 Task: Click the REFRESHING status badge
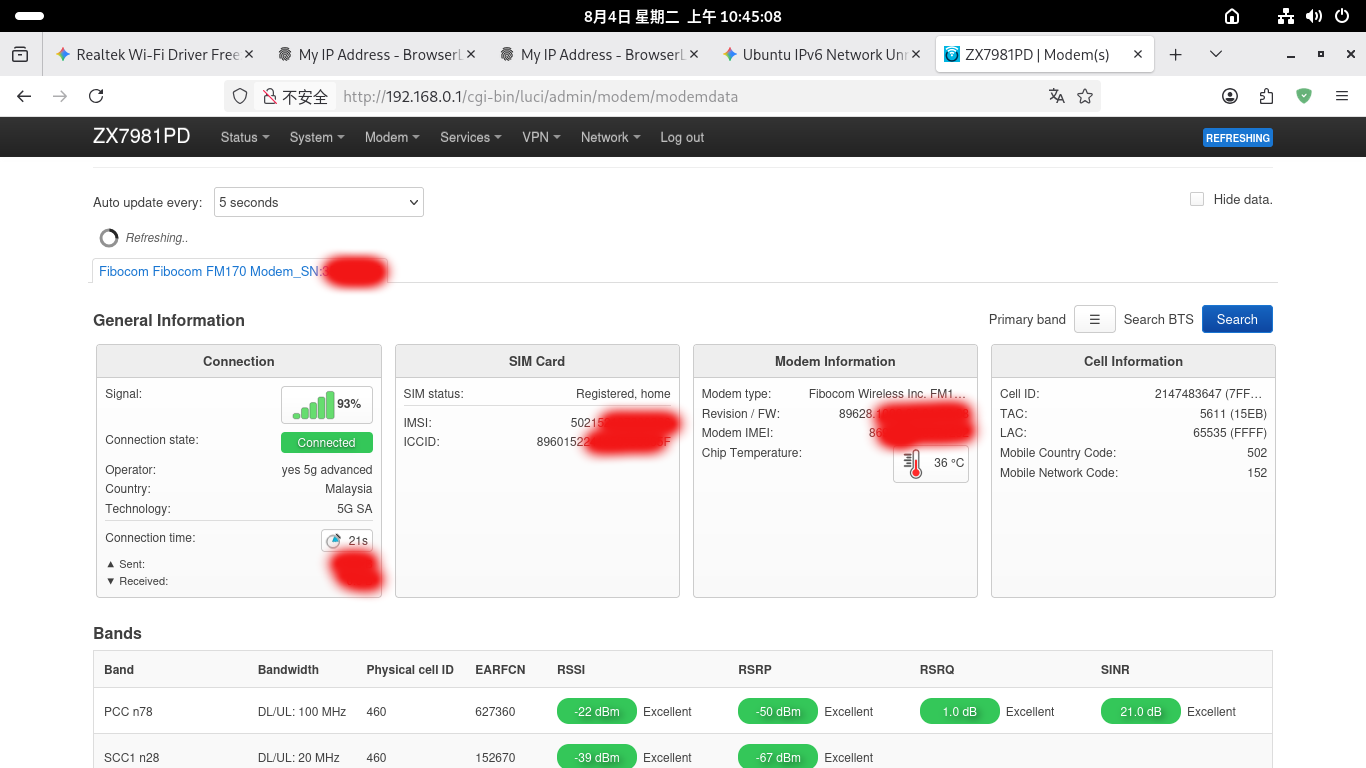pyautogui.click(x=1238, y=138)
